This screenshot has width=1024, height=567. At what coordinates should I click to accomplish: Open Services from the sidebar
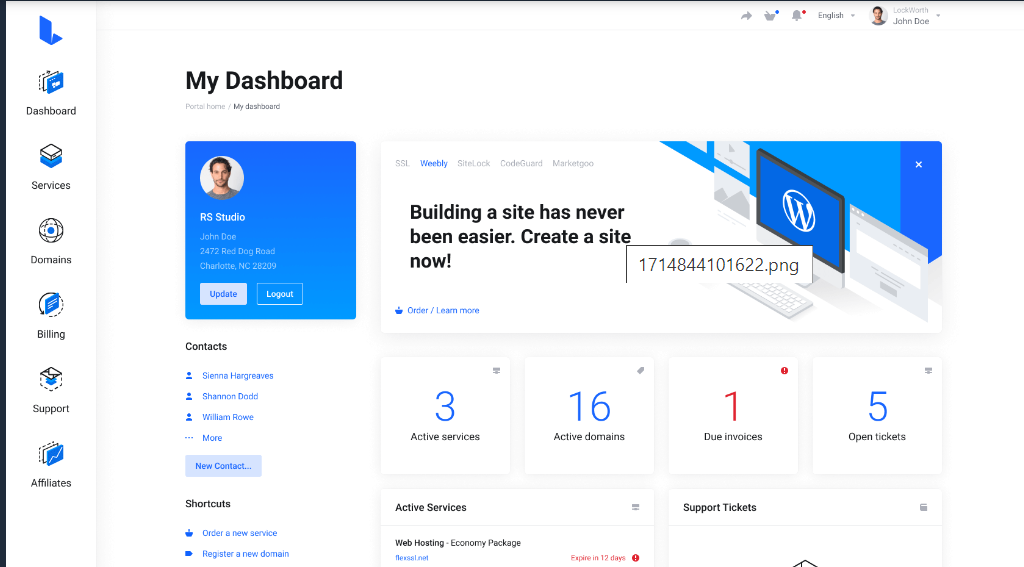pos(51,157)
